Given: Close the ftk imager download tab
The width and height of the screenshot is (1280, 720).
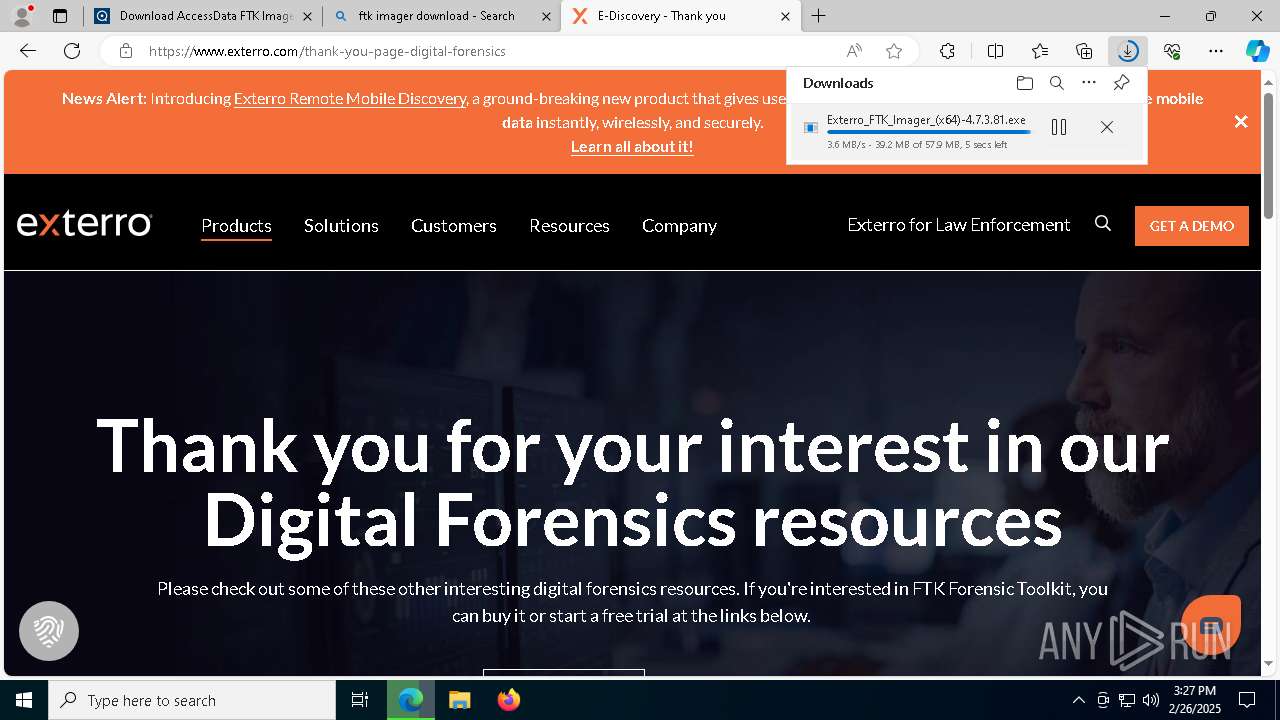Looking at the screenshot, I should (546, 16).
